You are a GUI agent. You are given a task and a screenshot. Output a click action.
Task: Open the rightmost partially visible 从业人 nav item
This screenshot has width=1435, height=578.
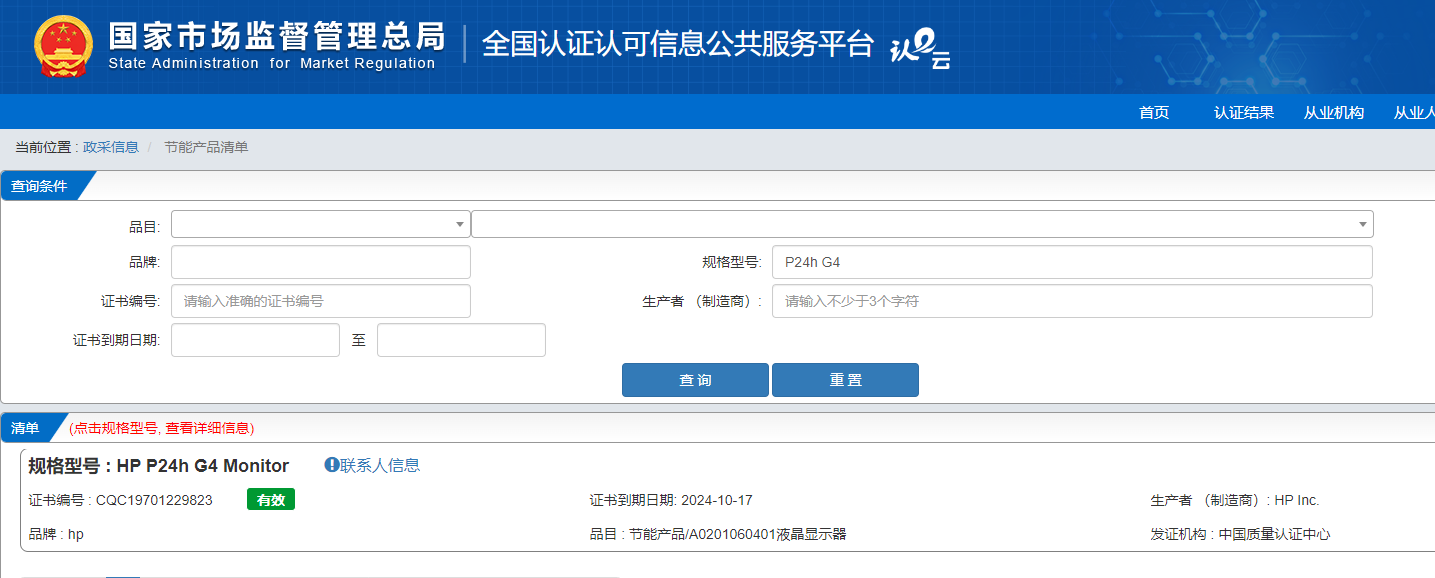coord(1414,113)
